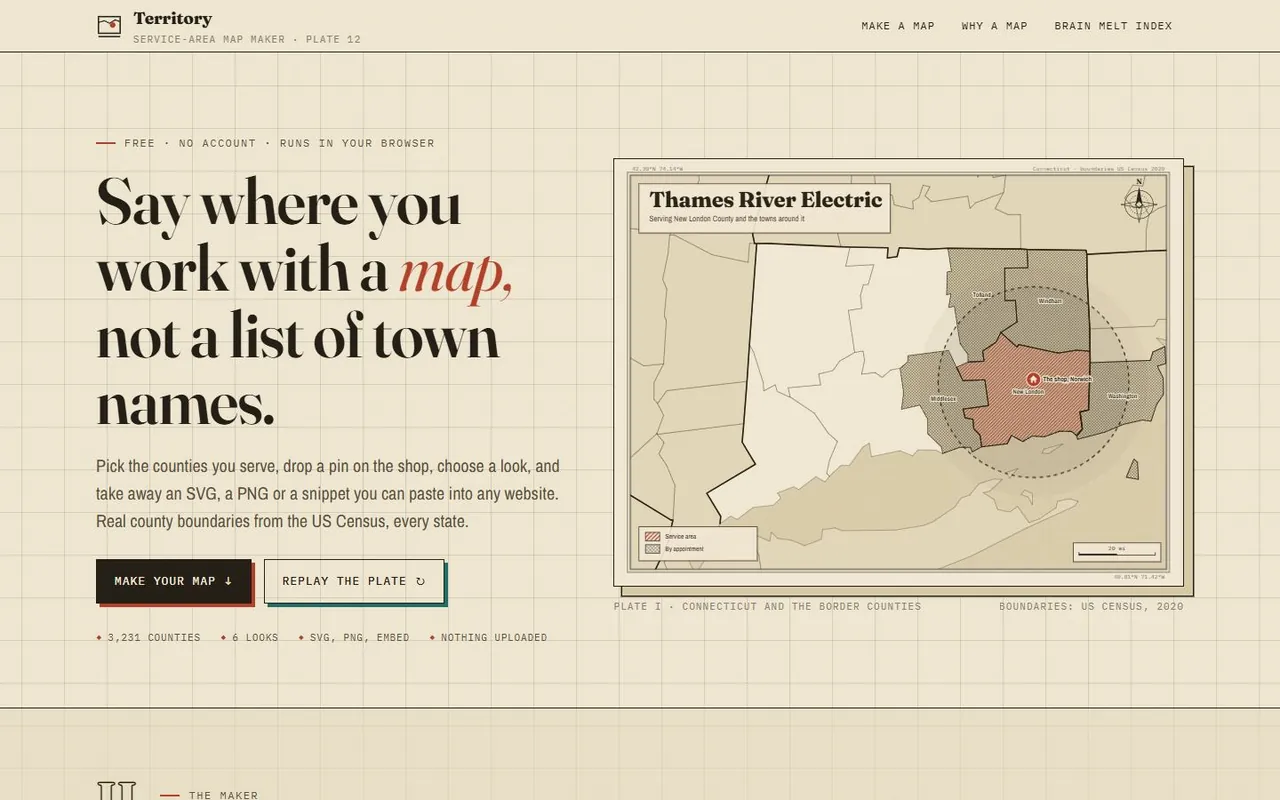This screenshot has width=1280, height=800.
Task: Click the By appointment legend text
Action: click(x=684, y=549)
